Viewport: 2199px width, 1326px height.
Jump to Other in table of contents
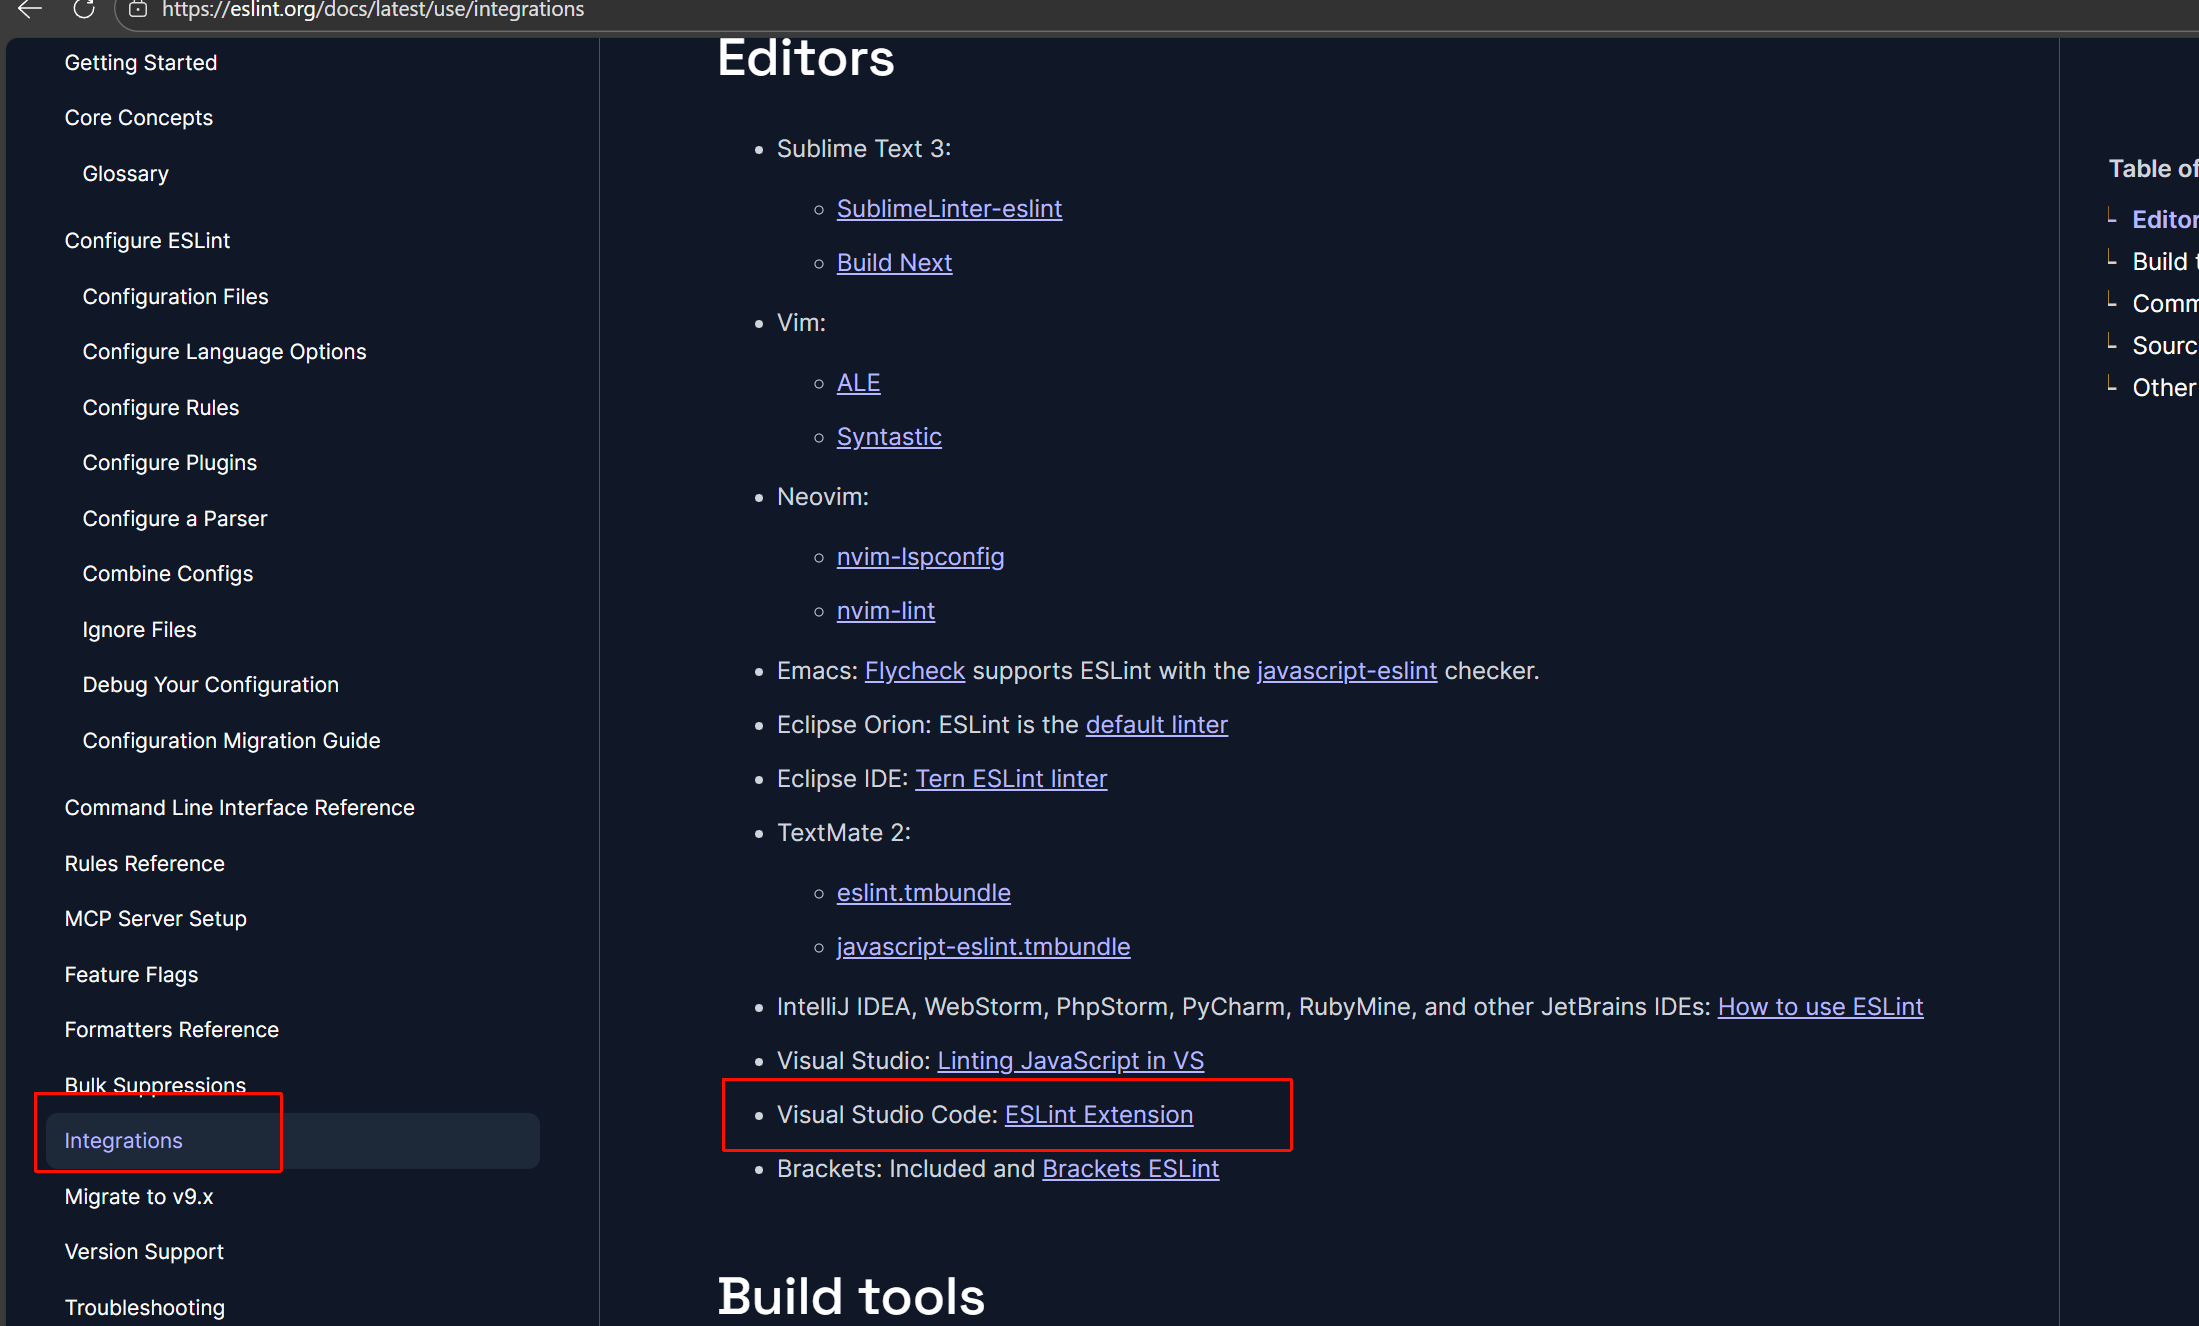[x=2163, y=387]
